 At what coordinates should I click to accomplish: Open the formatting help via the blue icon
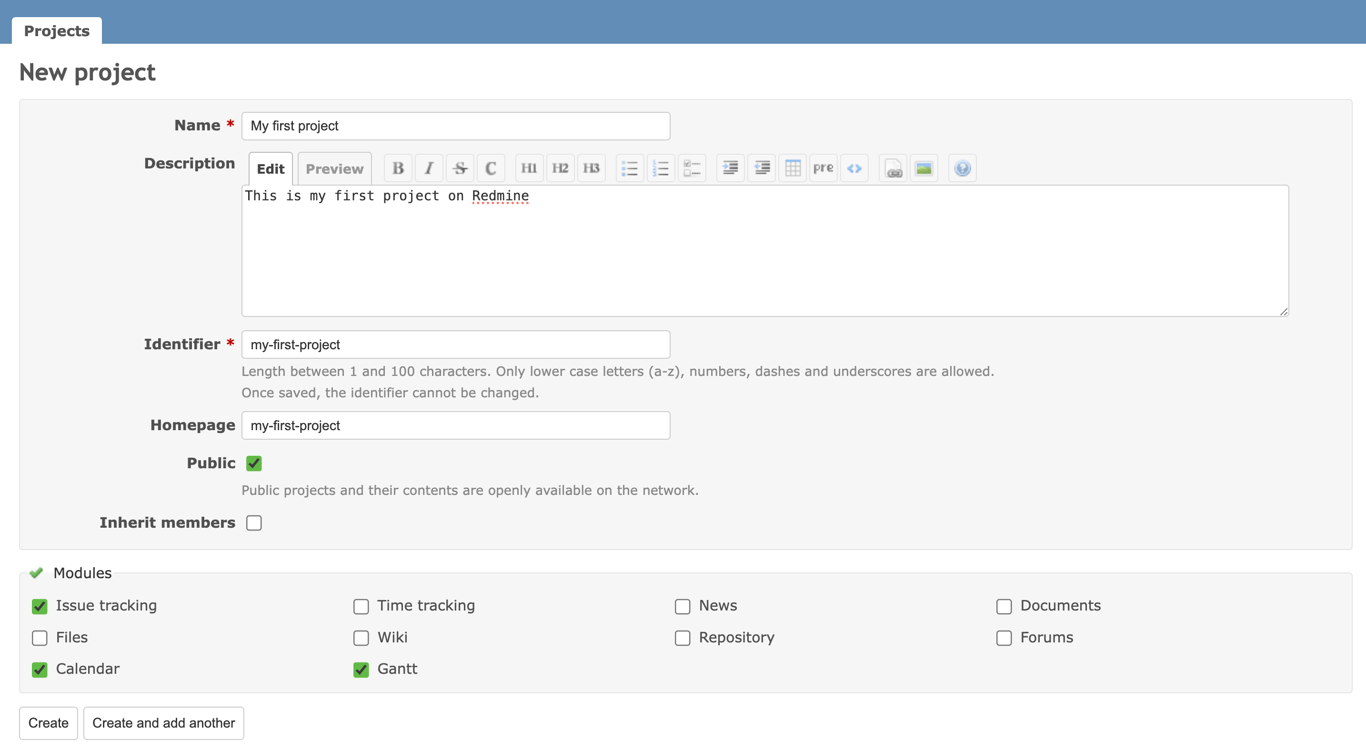[962, 167]
